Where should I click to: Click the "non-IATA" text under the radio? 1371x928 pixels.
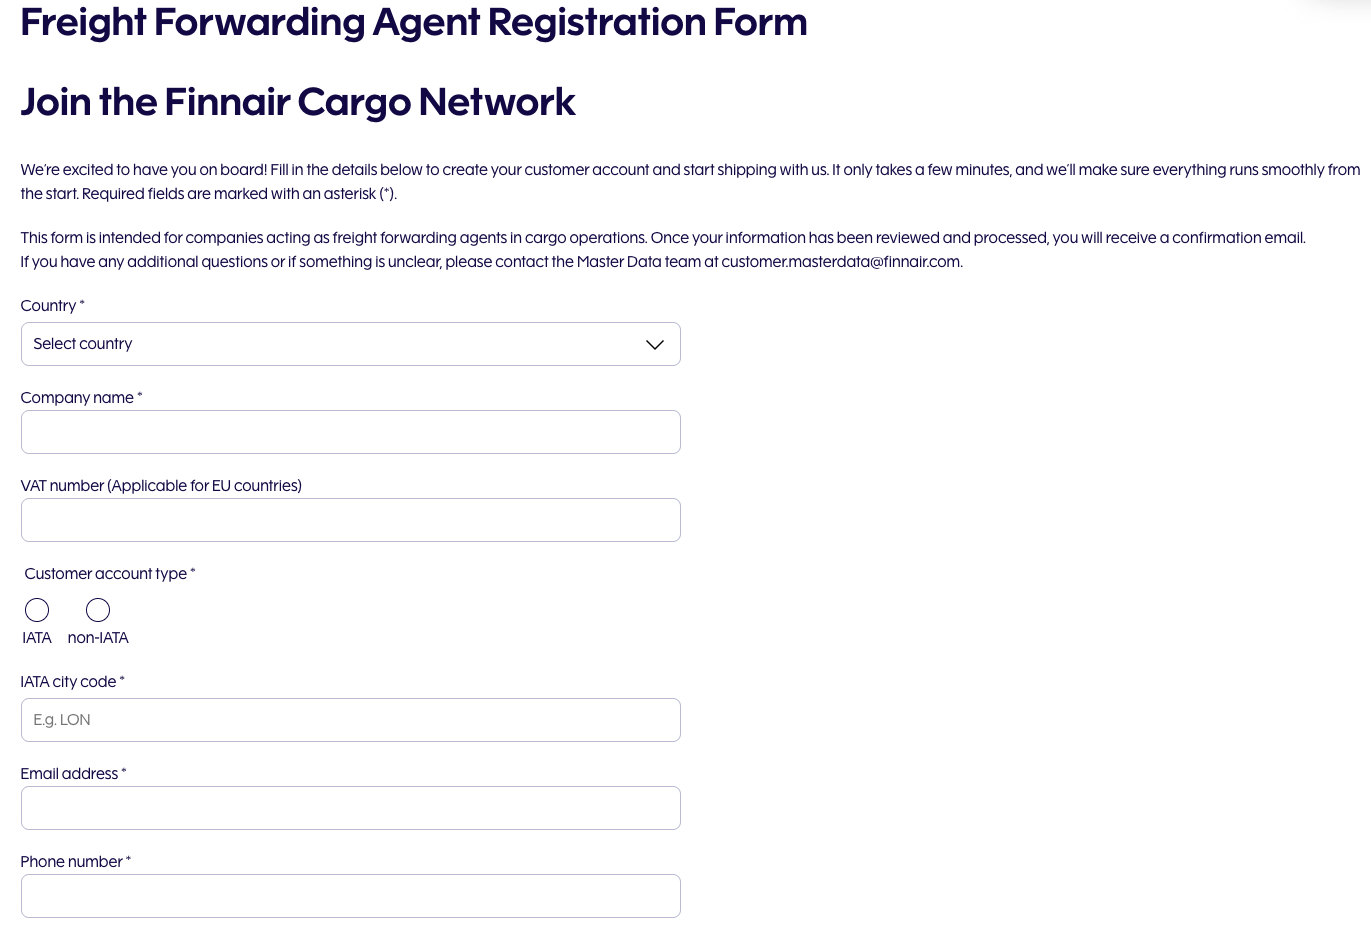point(98,638)
